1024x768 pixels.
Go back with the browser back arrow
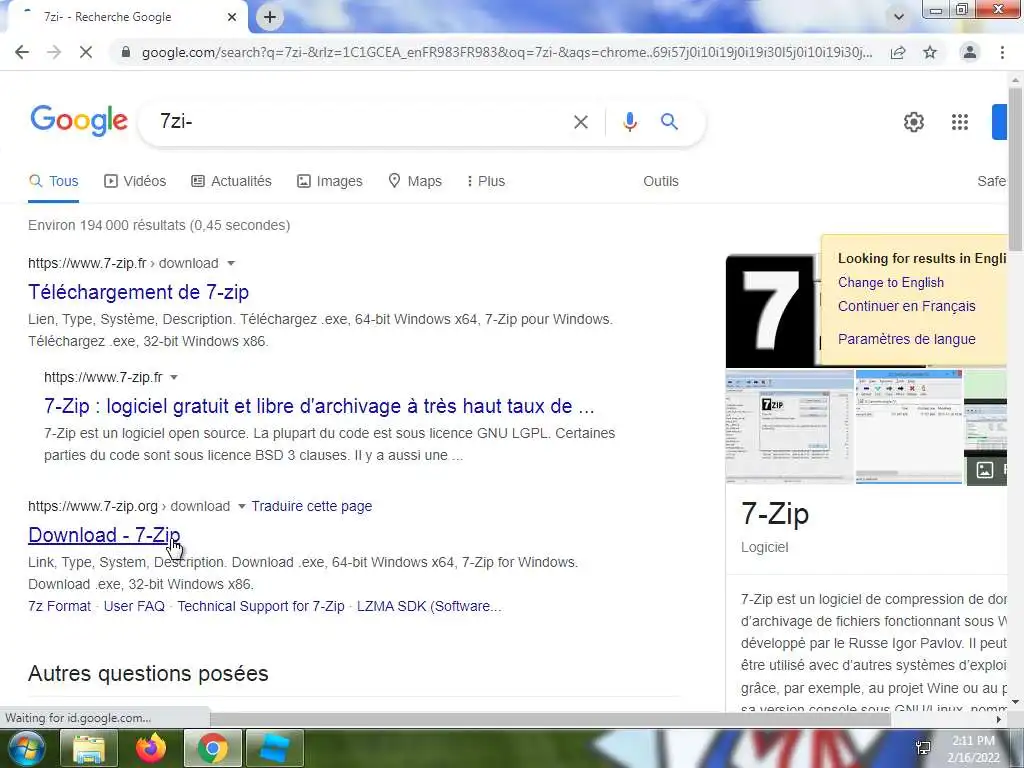[x=22, y=52]
